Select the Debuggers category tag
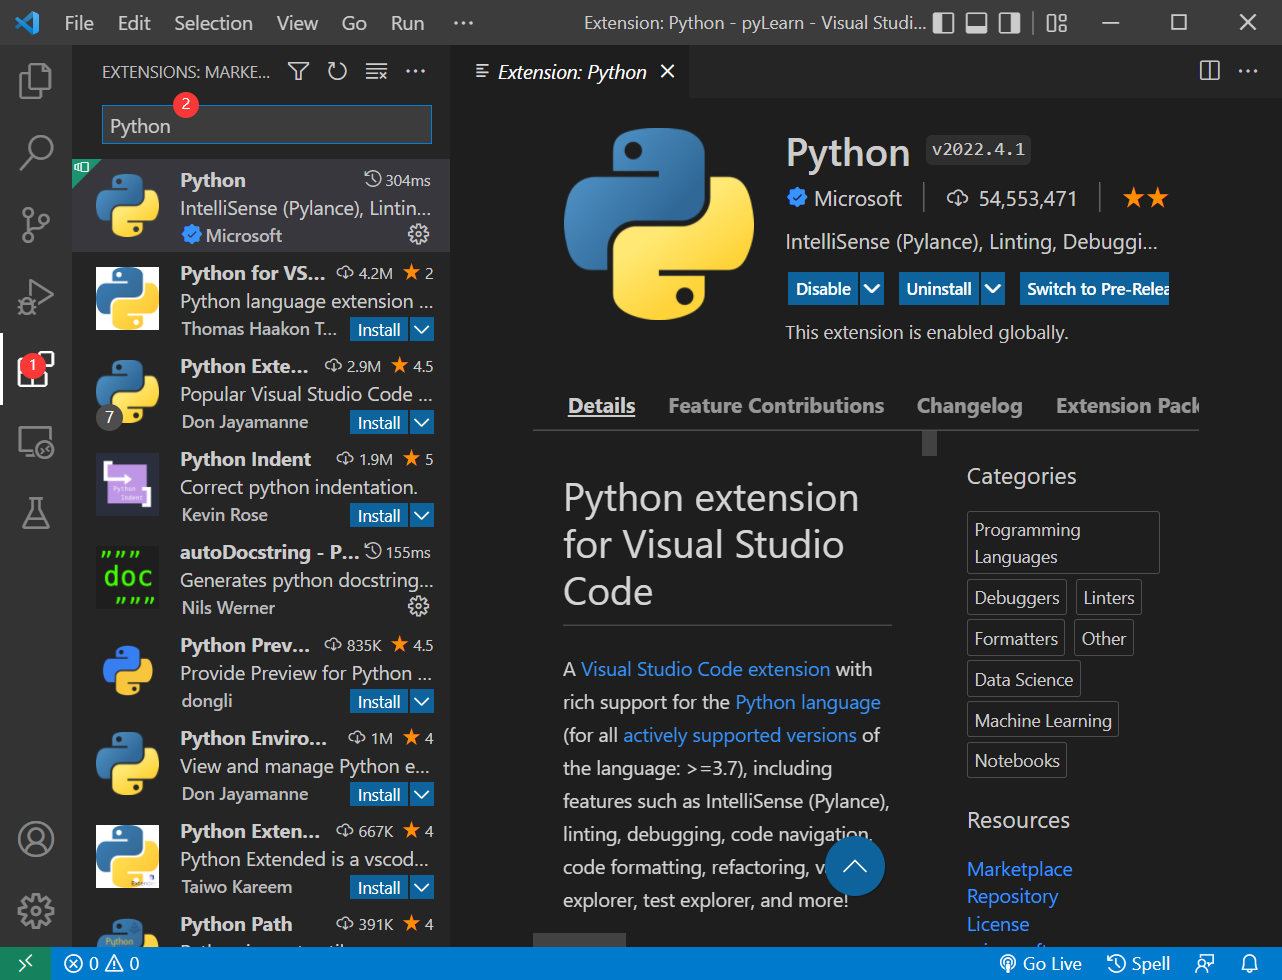The width and height of the screenshot is (1282, 980). point(1017,598)
